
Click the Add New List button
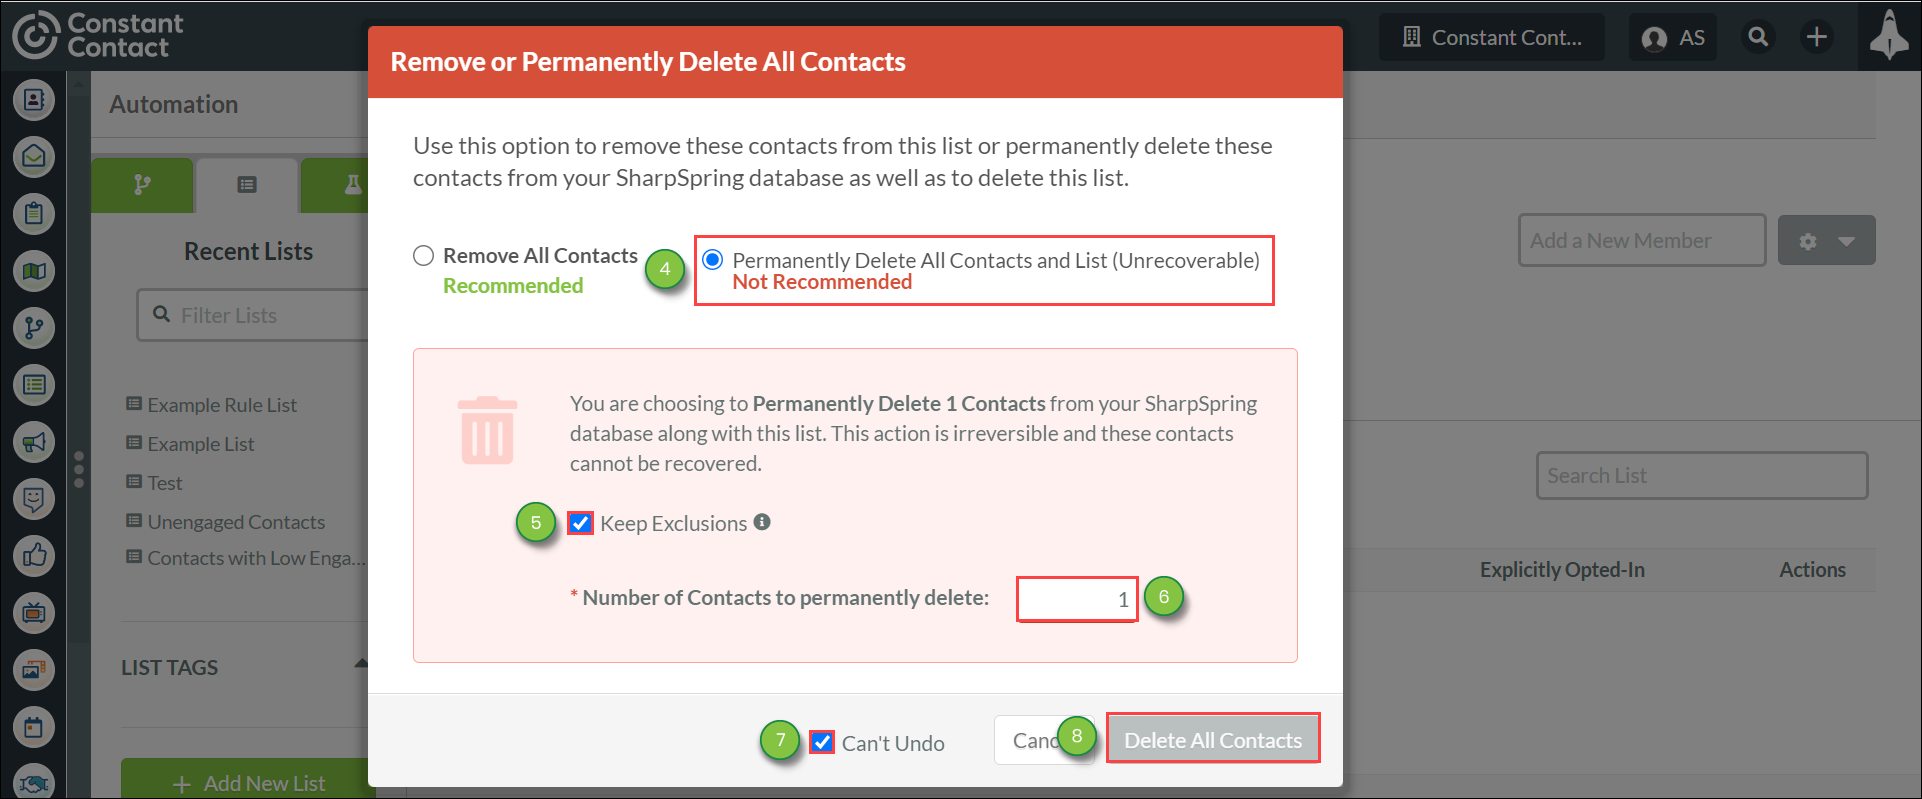[248, 782]
